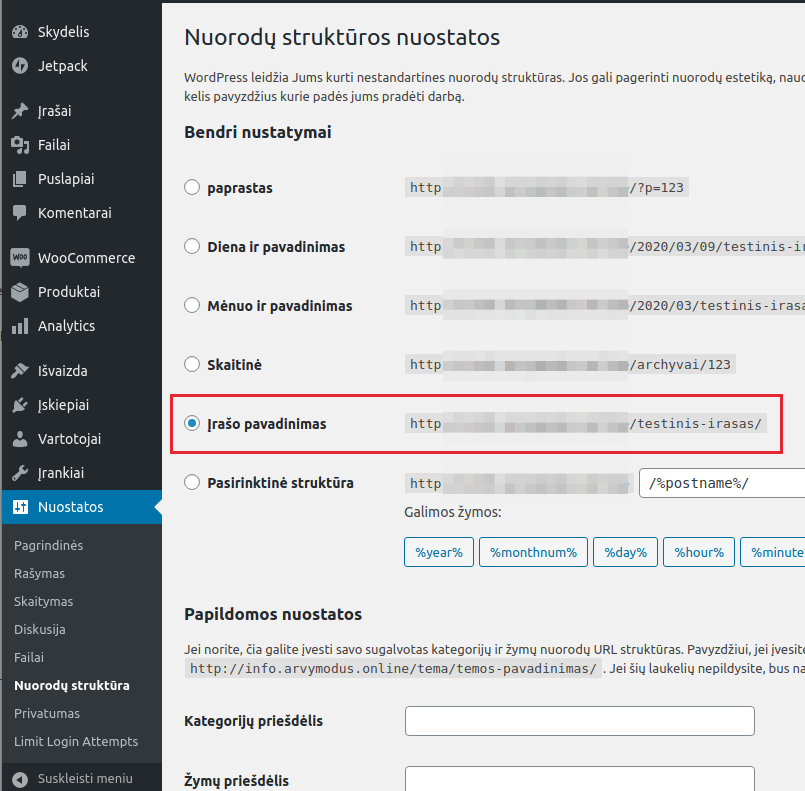Open WooCommerce via its logo icon
Viewport: 805px width, 791px height.
click(x=20, y=258)
